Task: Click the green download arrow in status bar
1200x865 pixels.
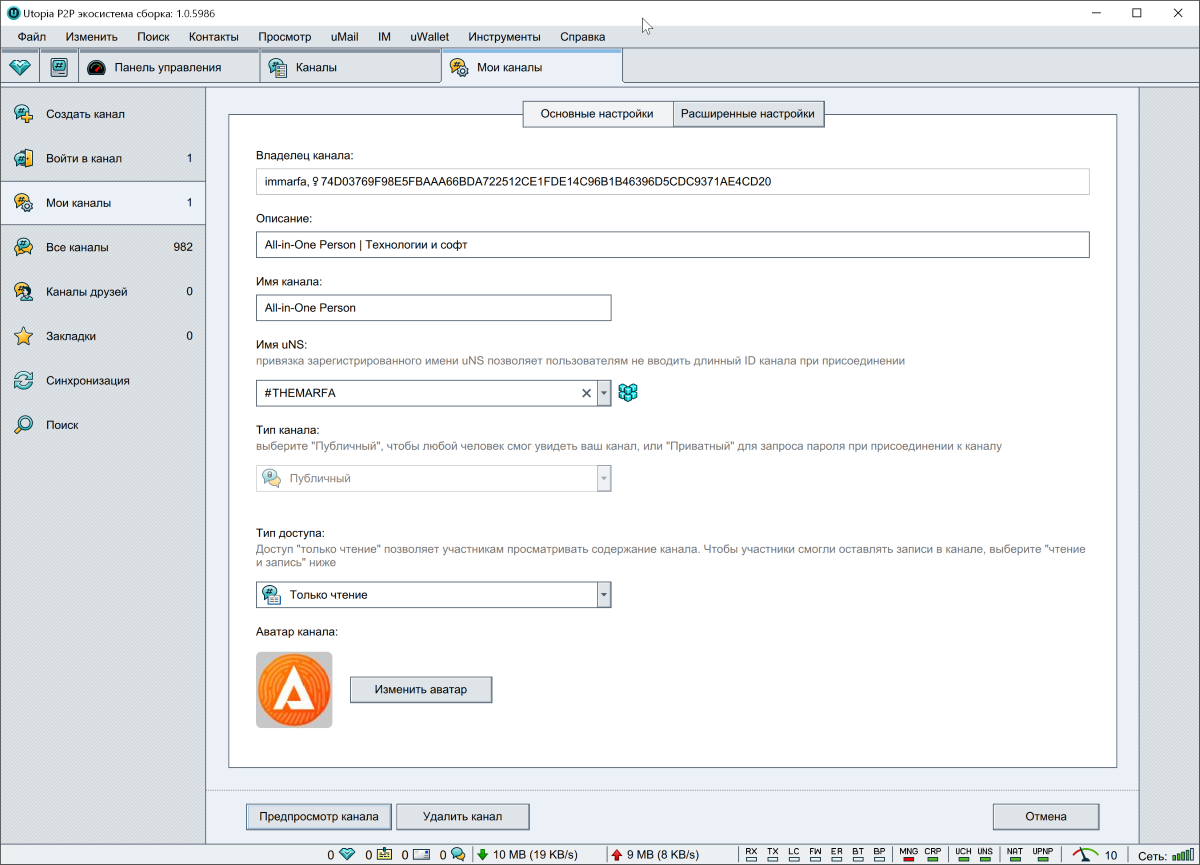Action: (x=483, y=855)
